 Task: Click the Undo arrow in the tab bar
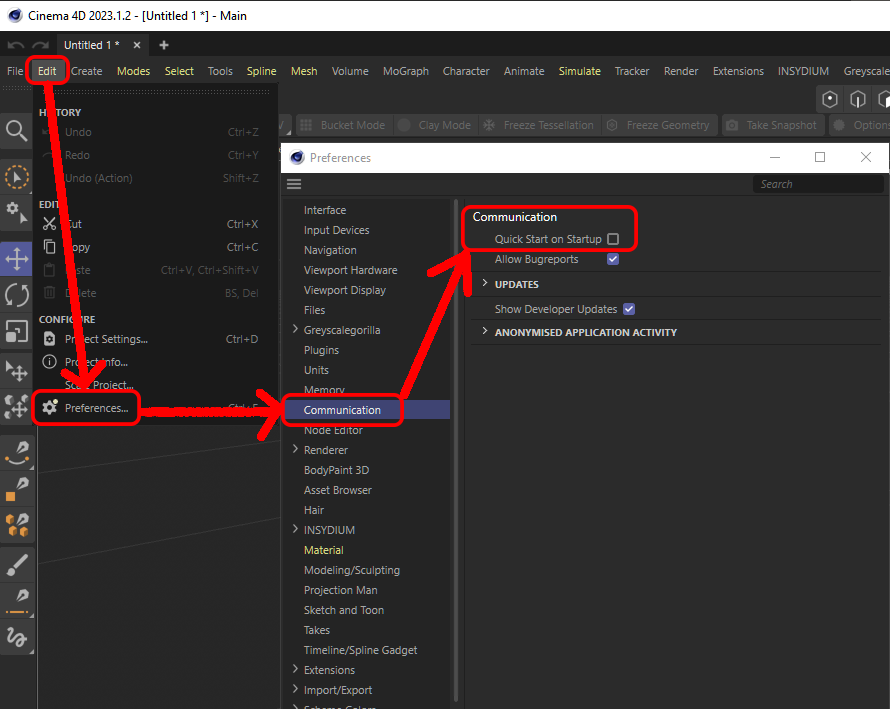point(16,45)
